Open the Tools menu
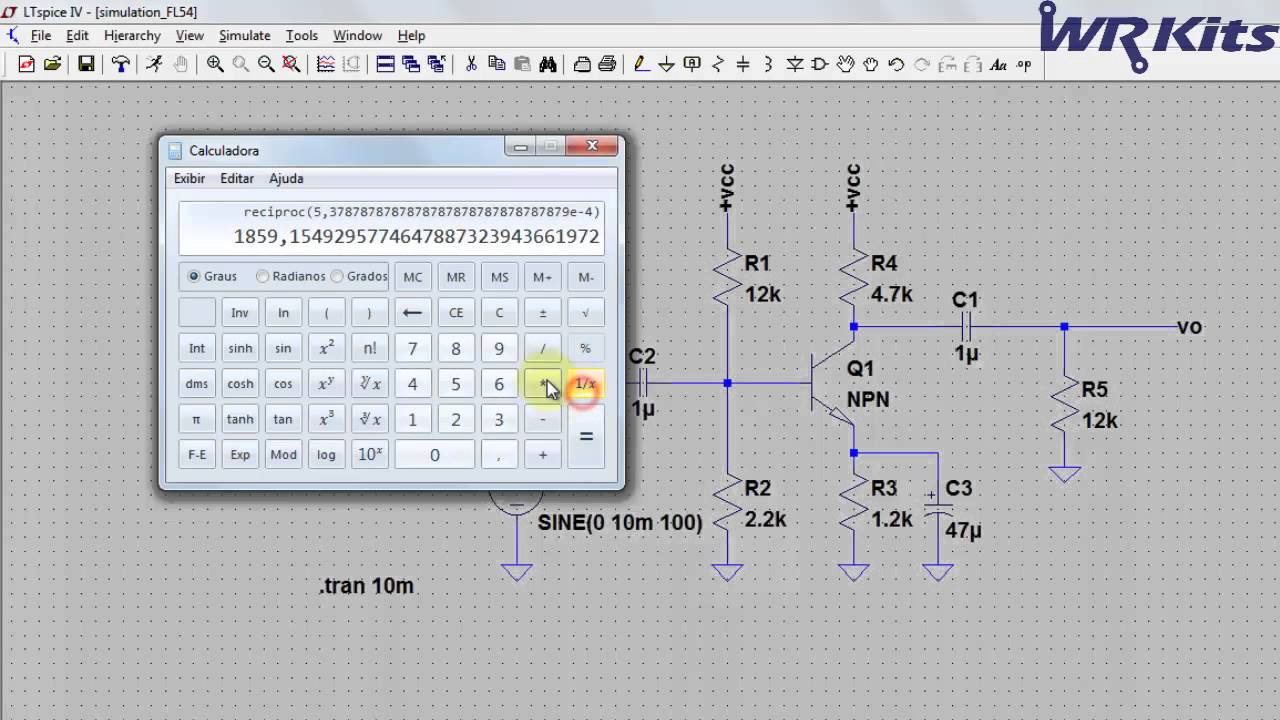The width and height of the screenshot is (1280, 720). coord(301,35)
